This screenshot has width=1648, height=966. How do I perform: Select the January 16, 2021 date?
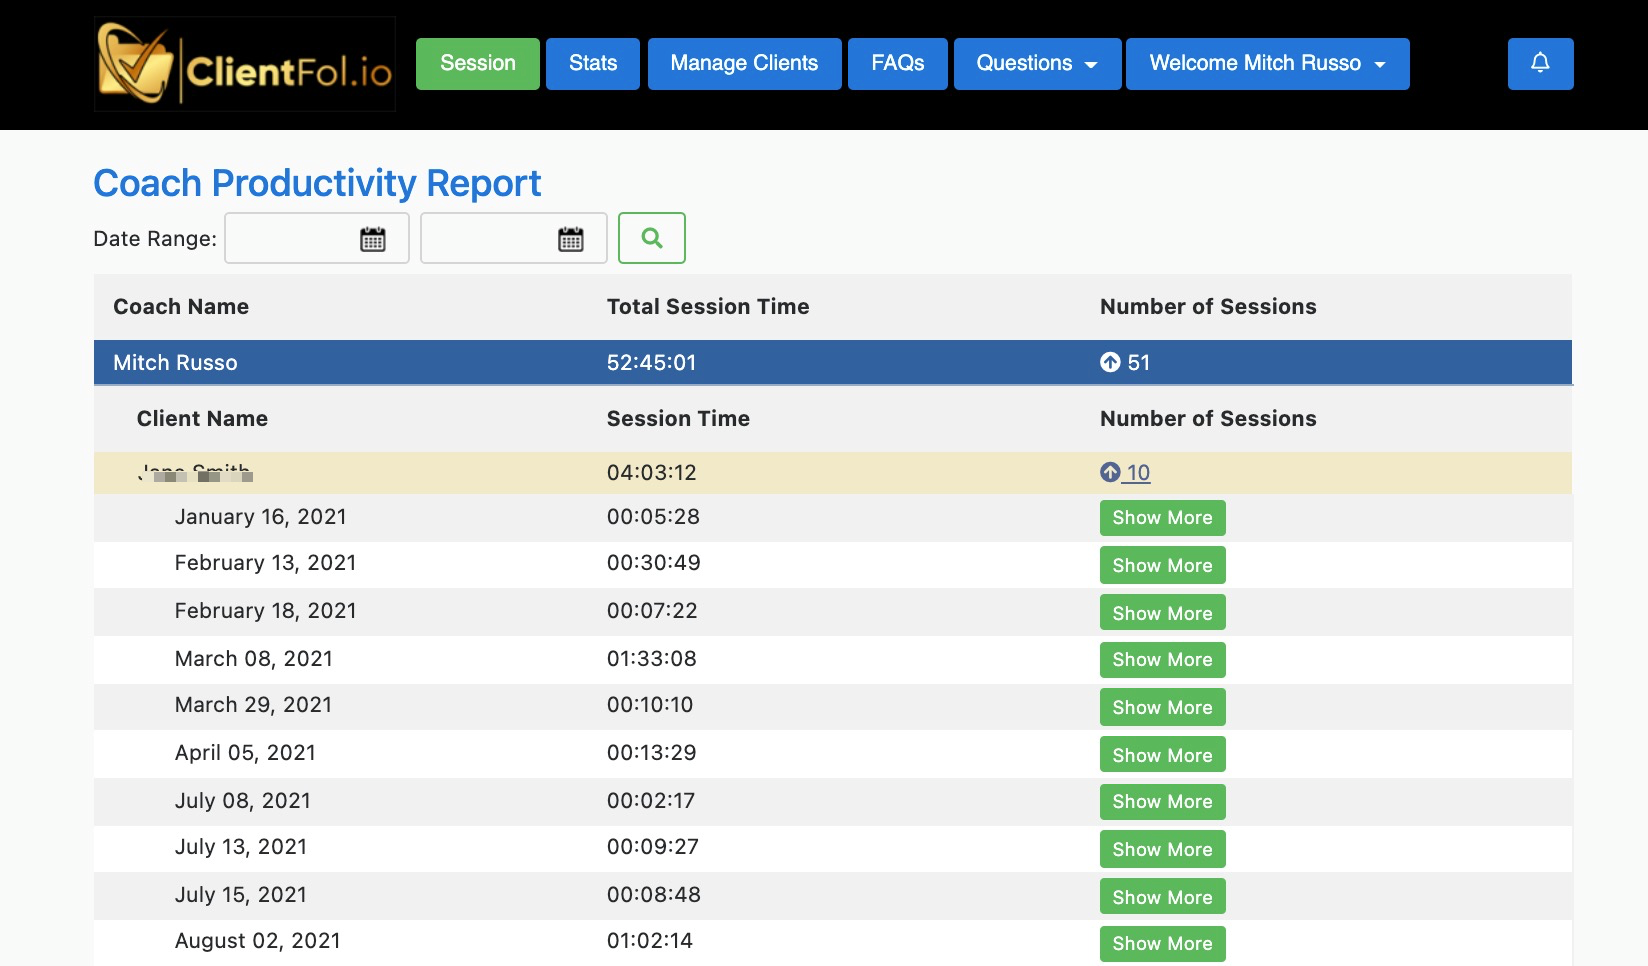pyautogui.click(x=260, y=517)
